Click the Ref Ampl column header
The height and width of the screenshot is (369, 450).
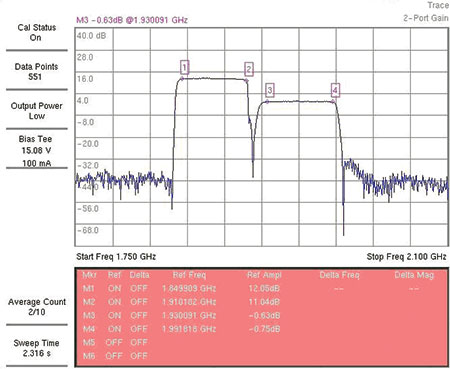(264, 275)
